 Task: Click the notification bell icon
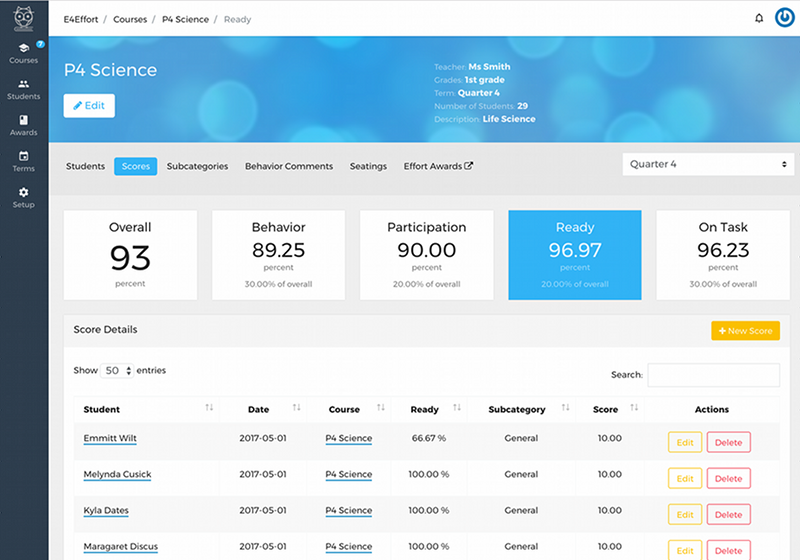click(x=758, y=19)
